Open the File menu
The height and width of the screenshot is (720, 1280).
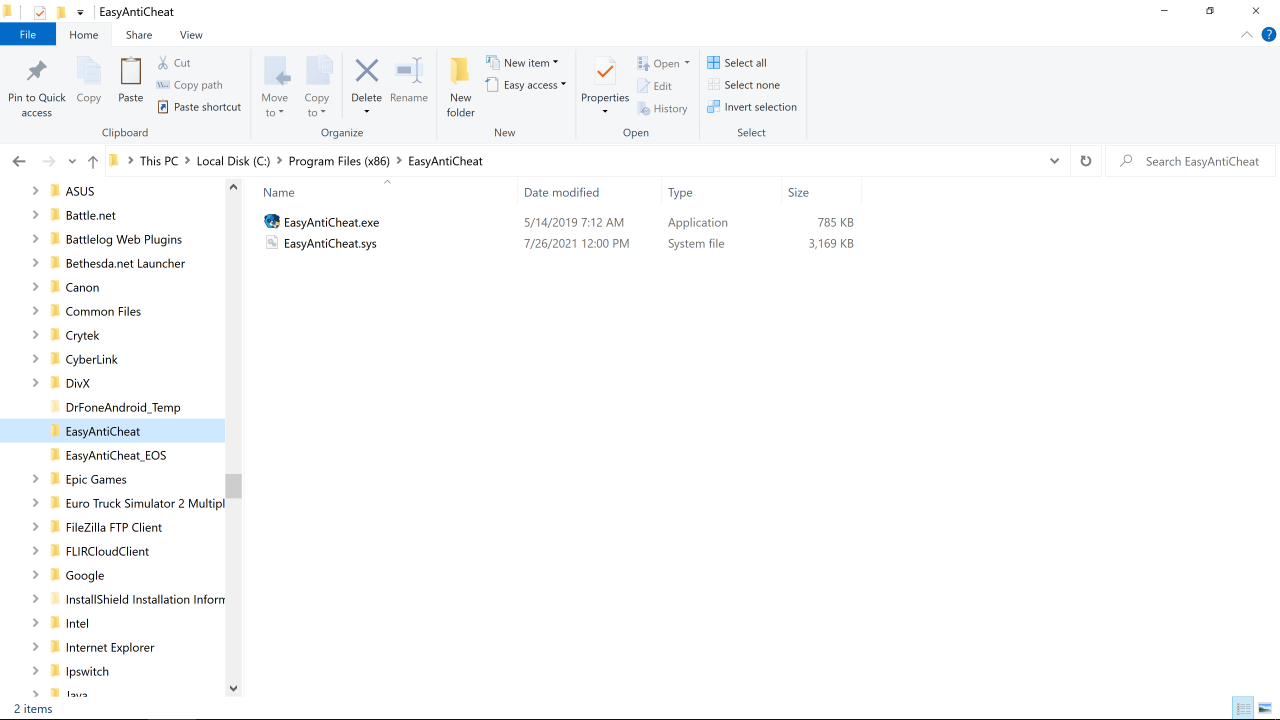tap(28, 35)
